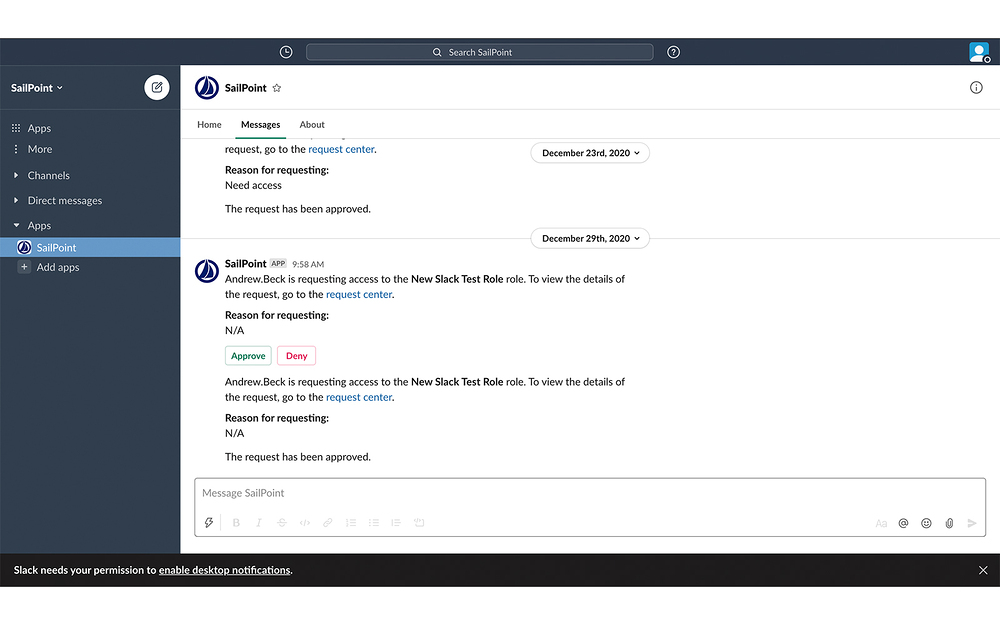Select the SailPoint app in the sidebar
Image resolution: width=1000 pixels, height=625 pixels.
[90, 247]
